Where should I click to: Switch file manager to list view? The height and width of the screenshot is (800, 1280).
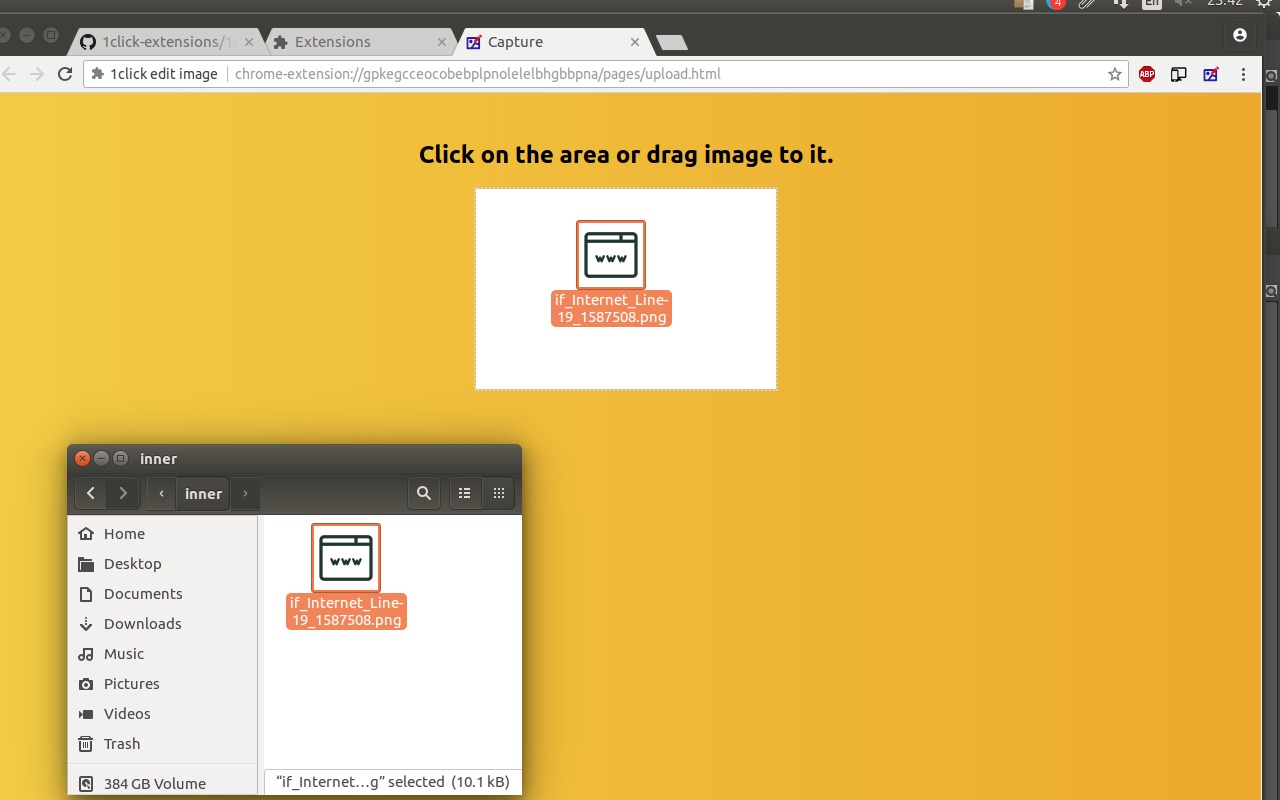pos(464,493)
